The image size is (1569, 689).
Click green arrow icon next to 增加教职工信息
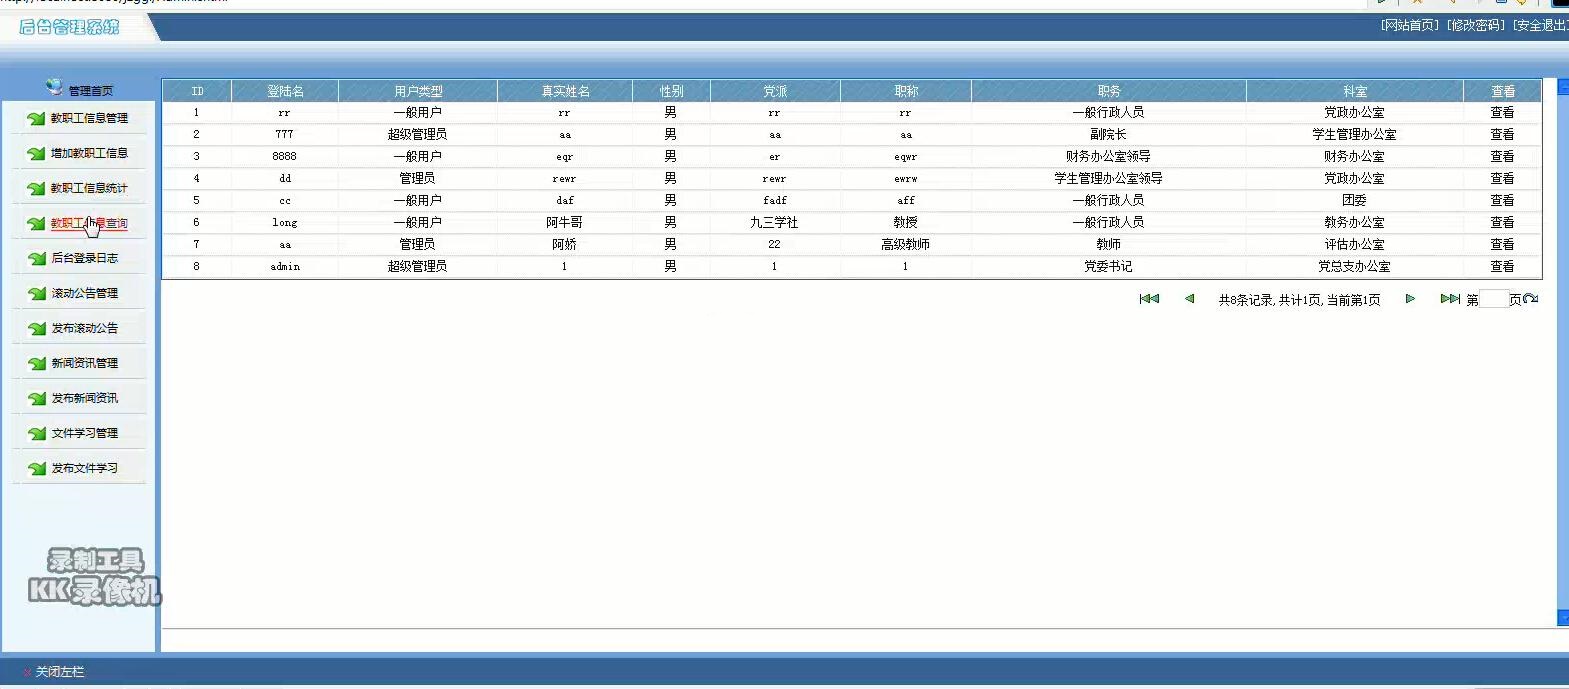(36, 154)
